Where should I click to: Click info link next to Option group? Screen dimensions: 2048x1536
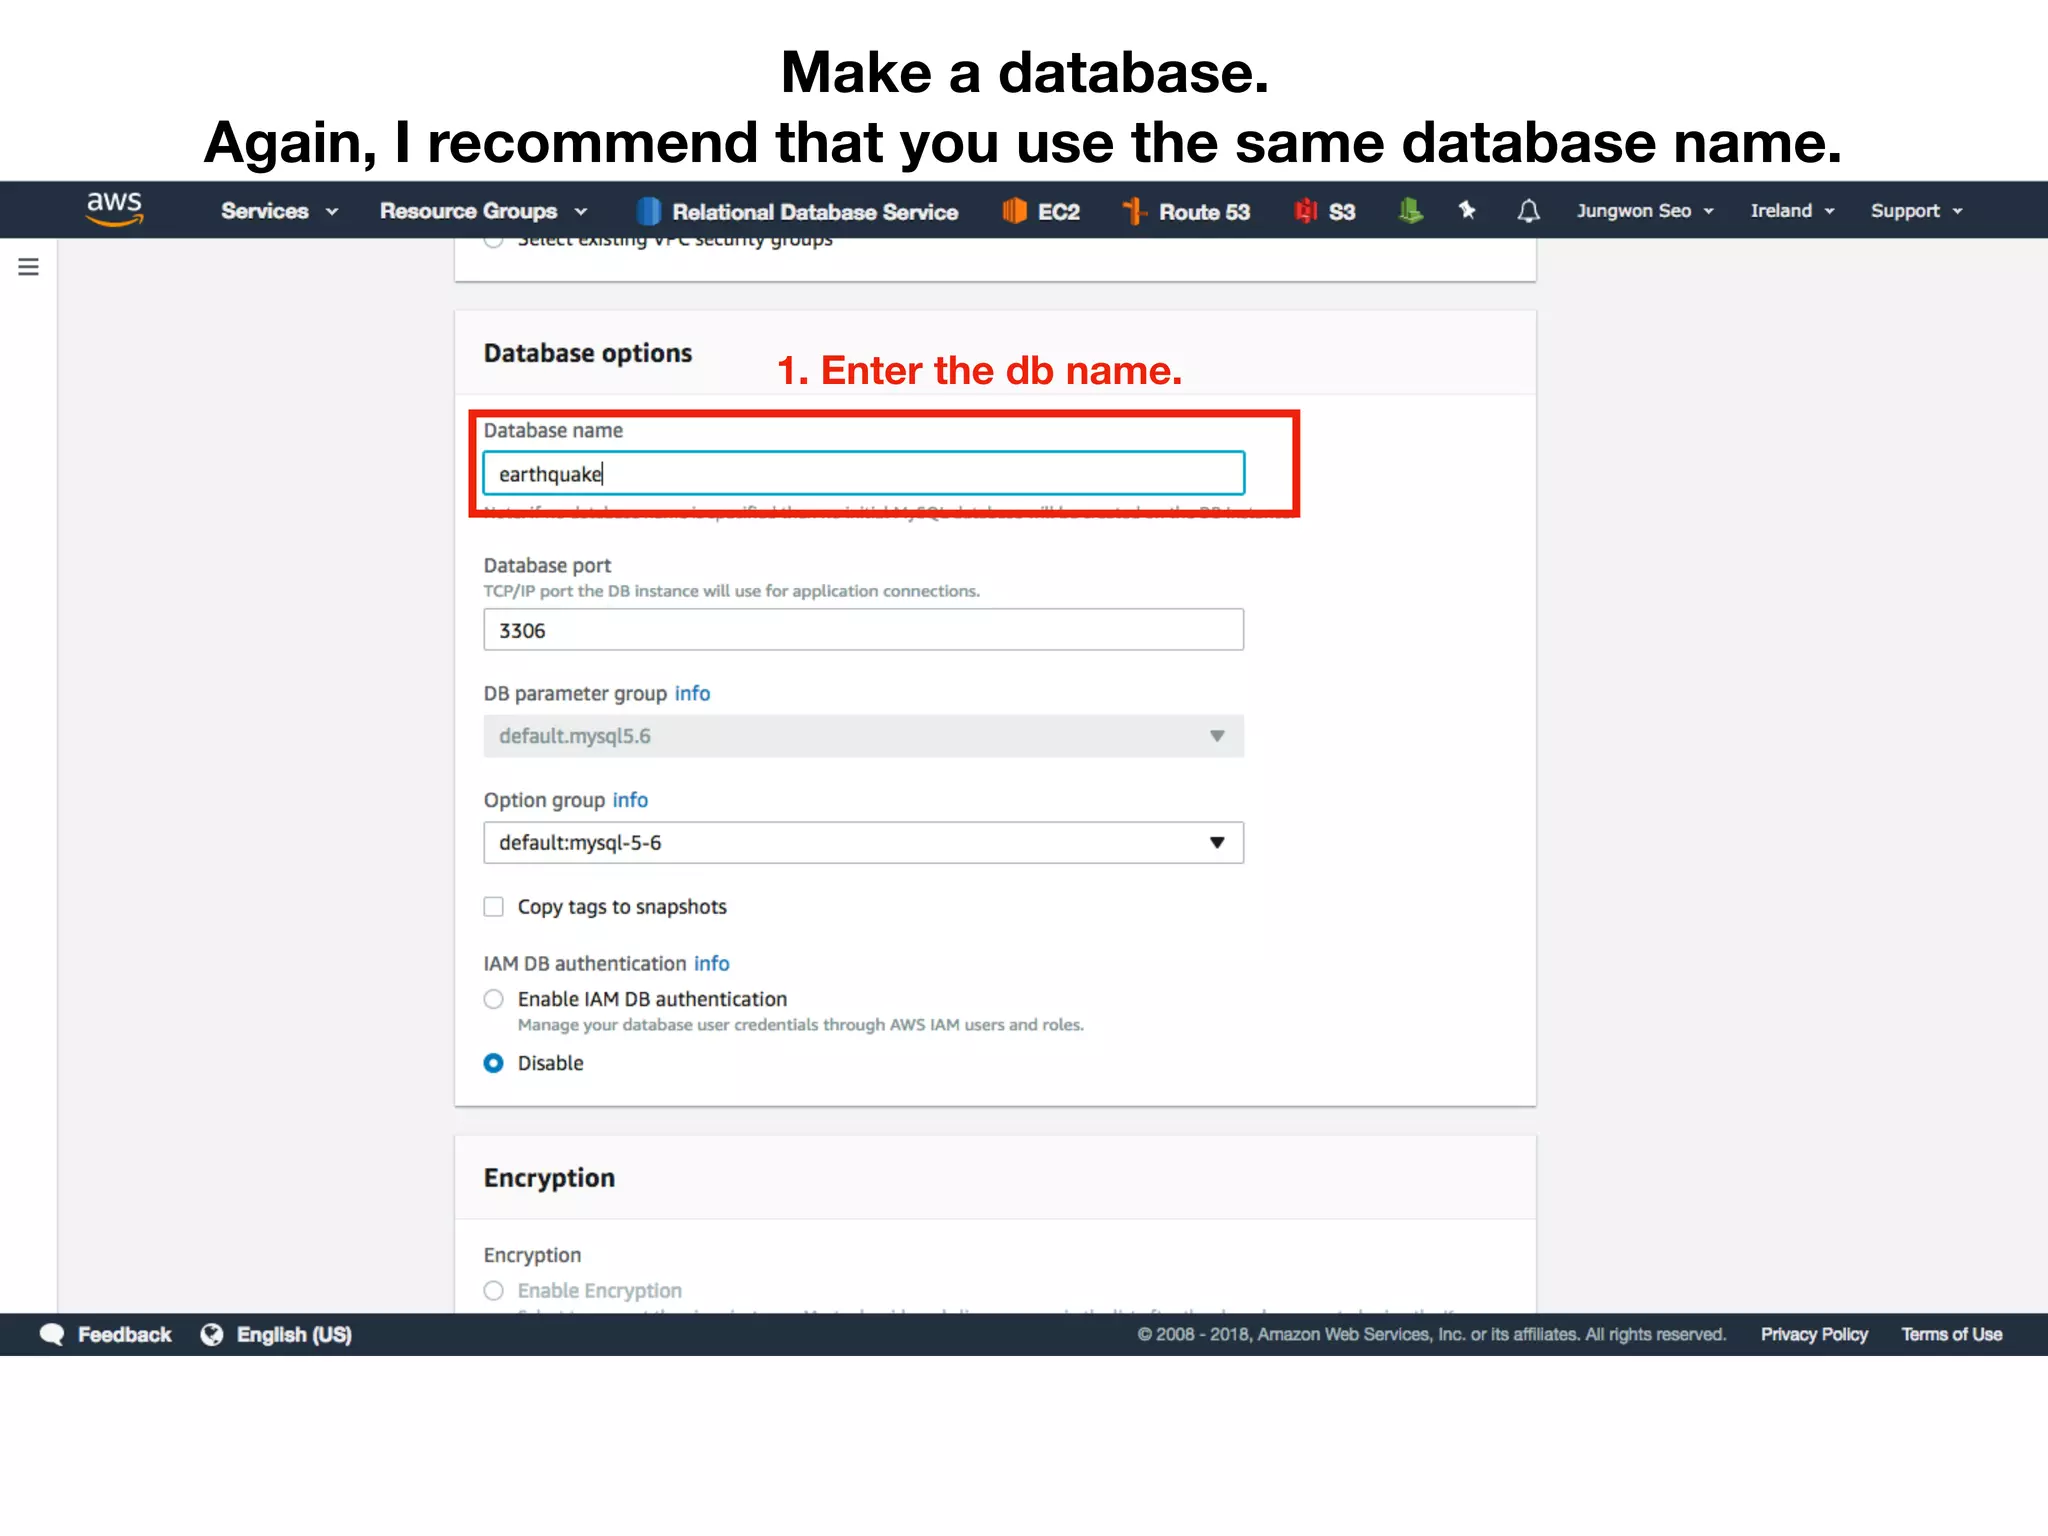[x=630, y=800]
